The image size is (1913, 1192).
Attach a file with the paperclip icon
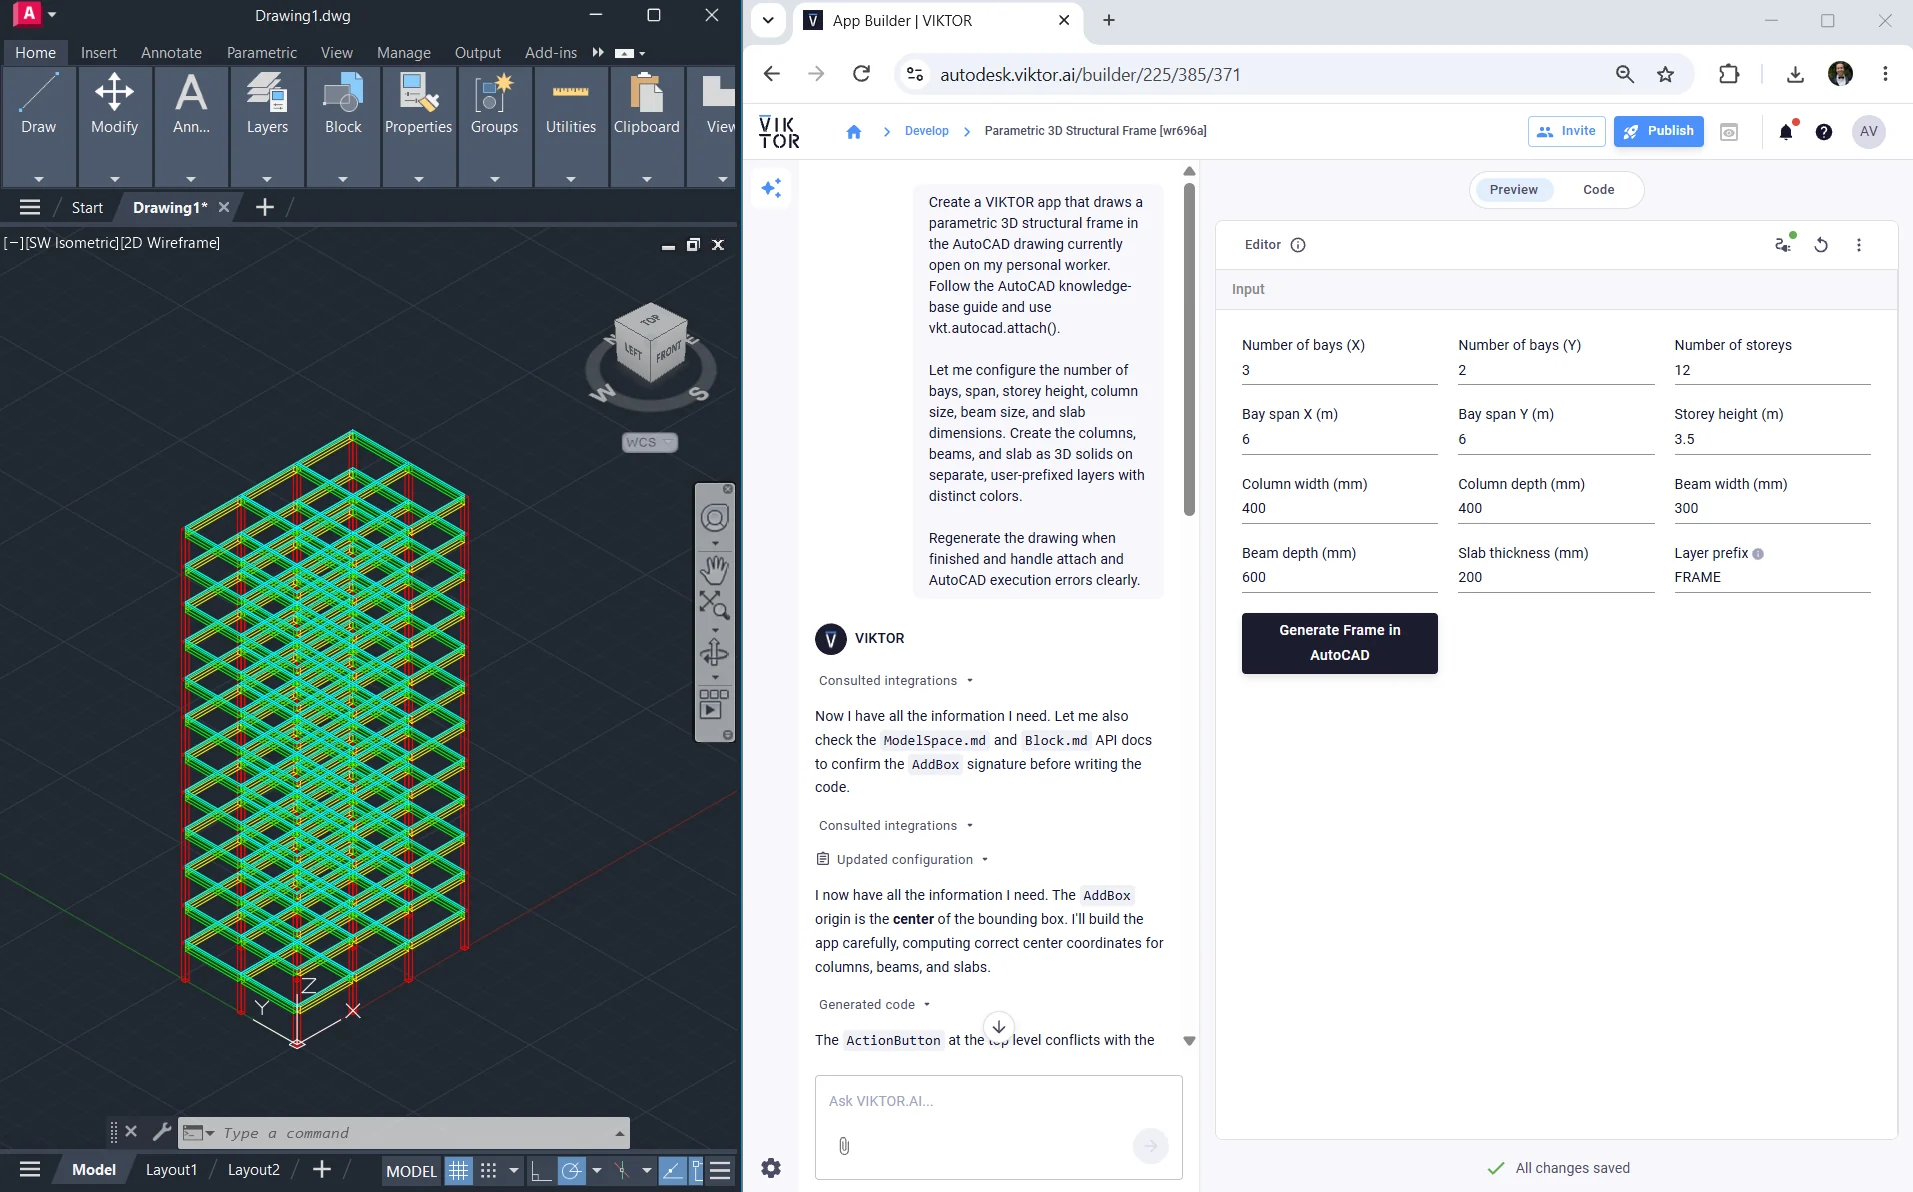(x=844, y=1146)
